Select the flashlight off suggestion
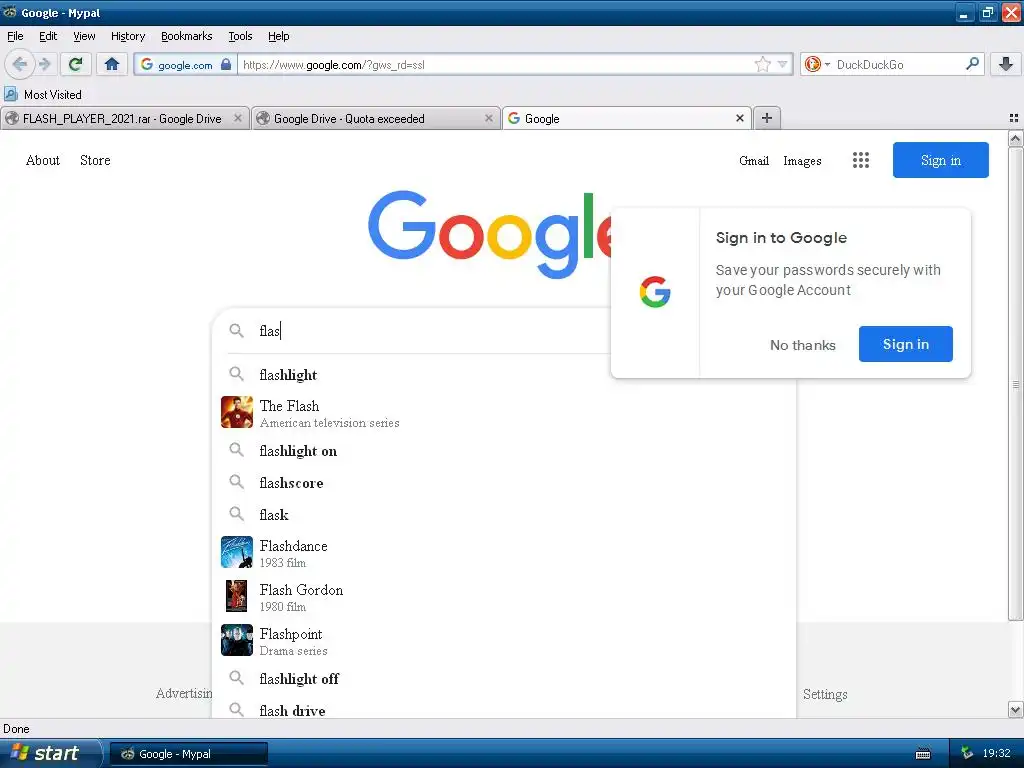Screen dimensions: 1024x768 tap(504, 679)
